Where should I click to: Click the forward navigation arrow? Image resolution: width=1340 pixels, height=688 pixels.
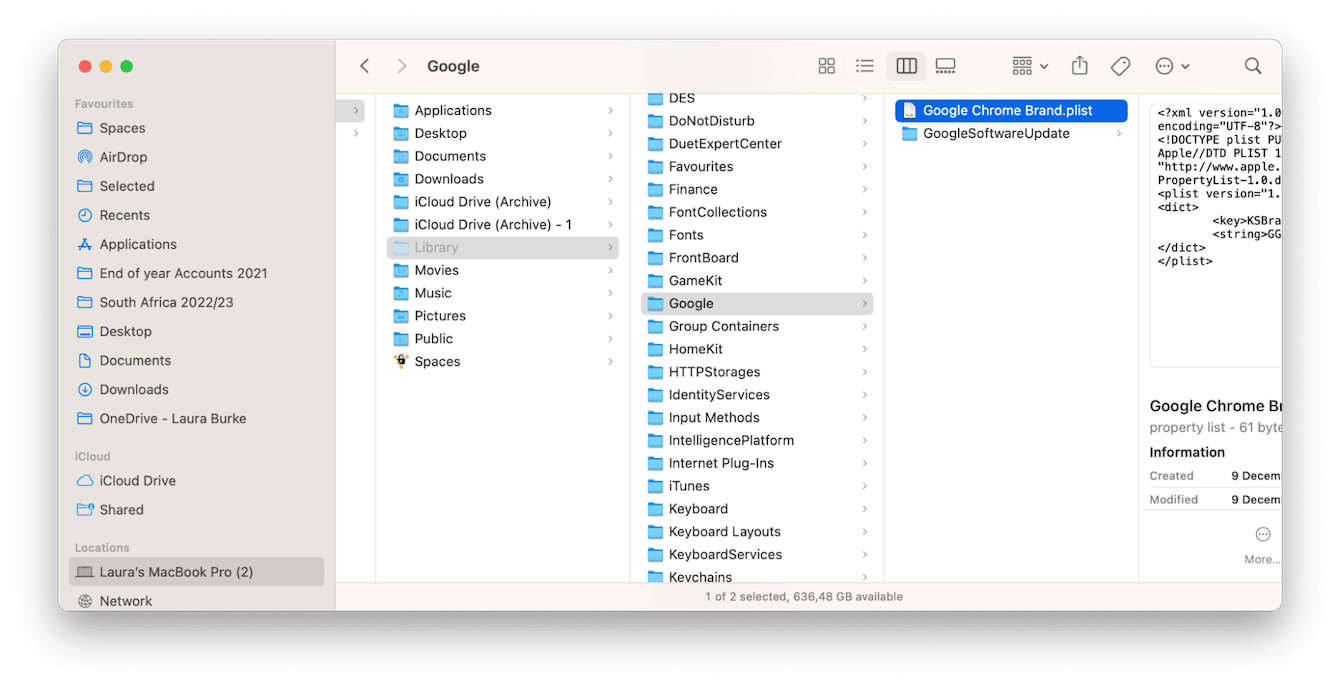coord(400,65)
